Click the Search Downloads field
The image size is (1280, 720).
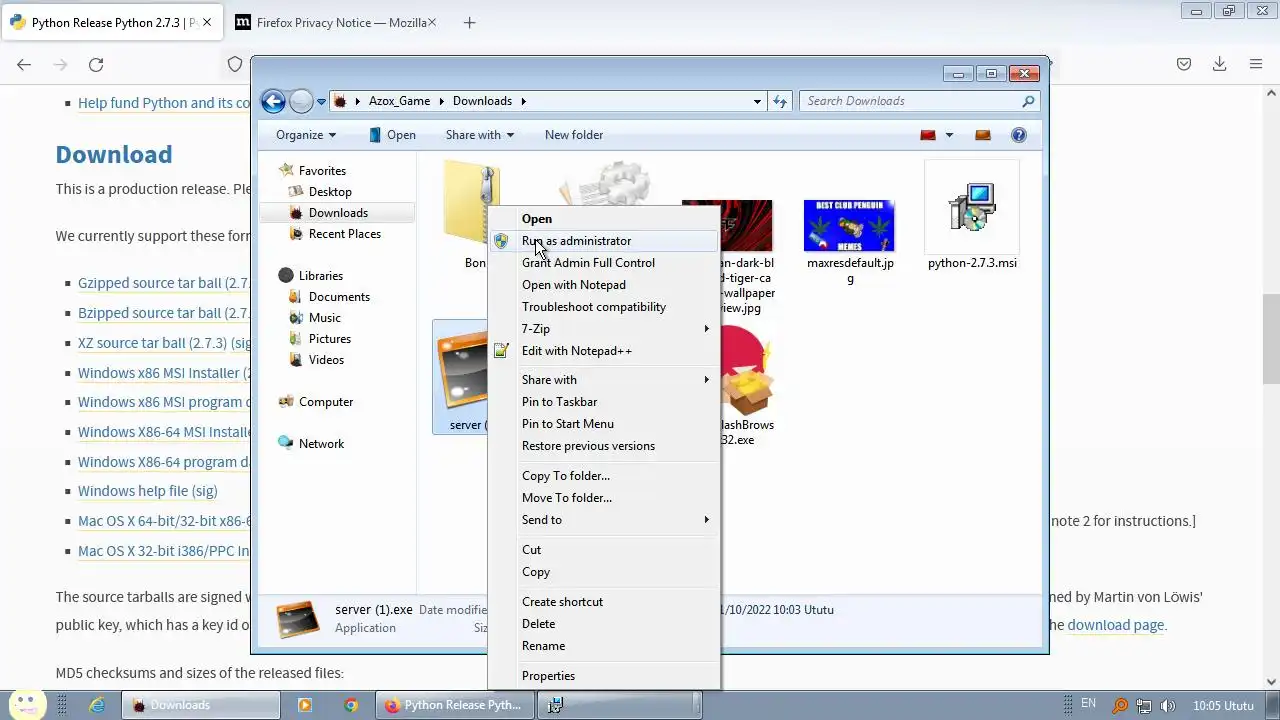point(918,101)
